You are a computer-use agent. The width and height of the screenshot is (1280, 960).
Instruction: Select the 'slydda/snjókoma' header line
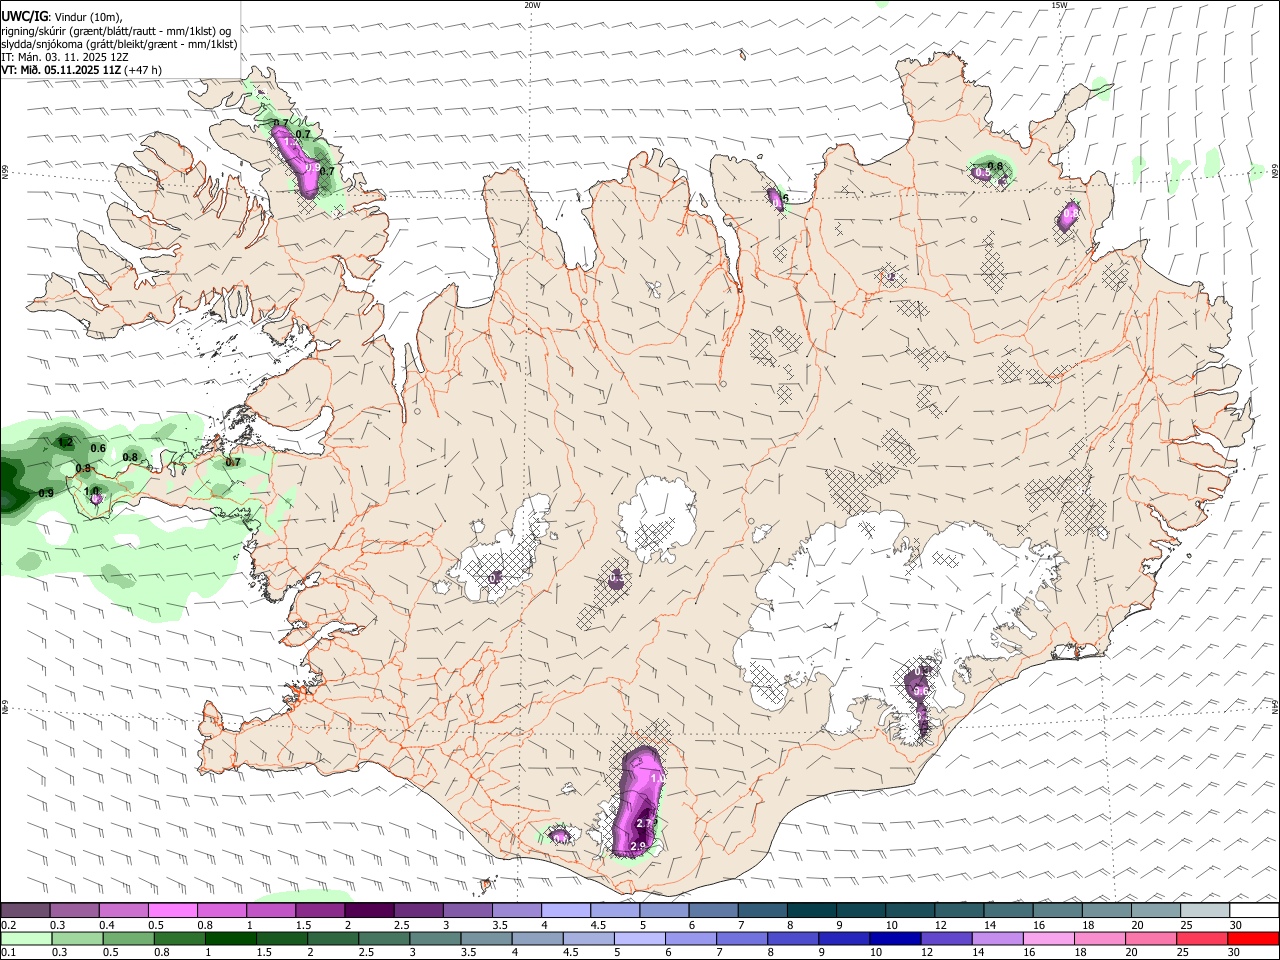pos(119,44)
